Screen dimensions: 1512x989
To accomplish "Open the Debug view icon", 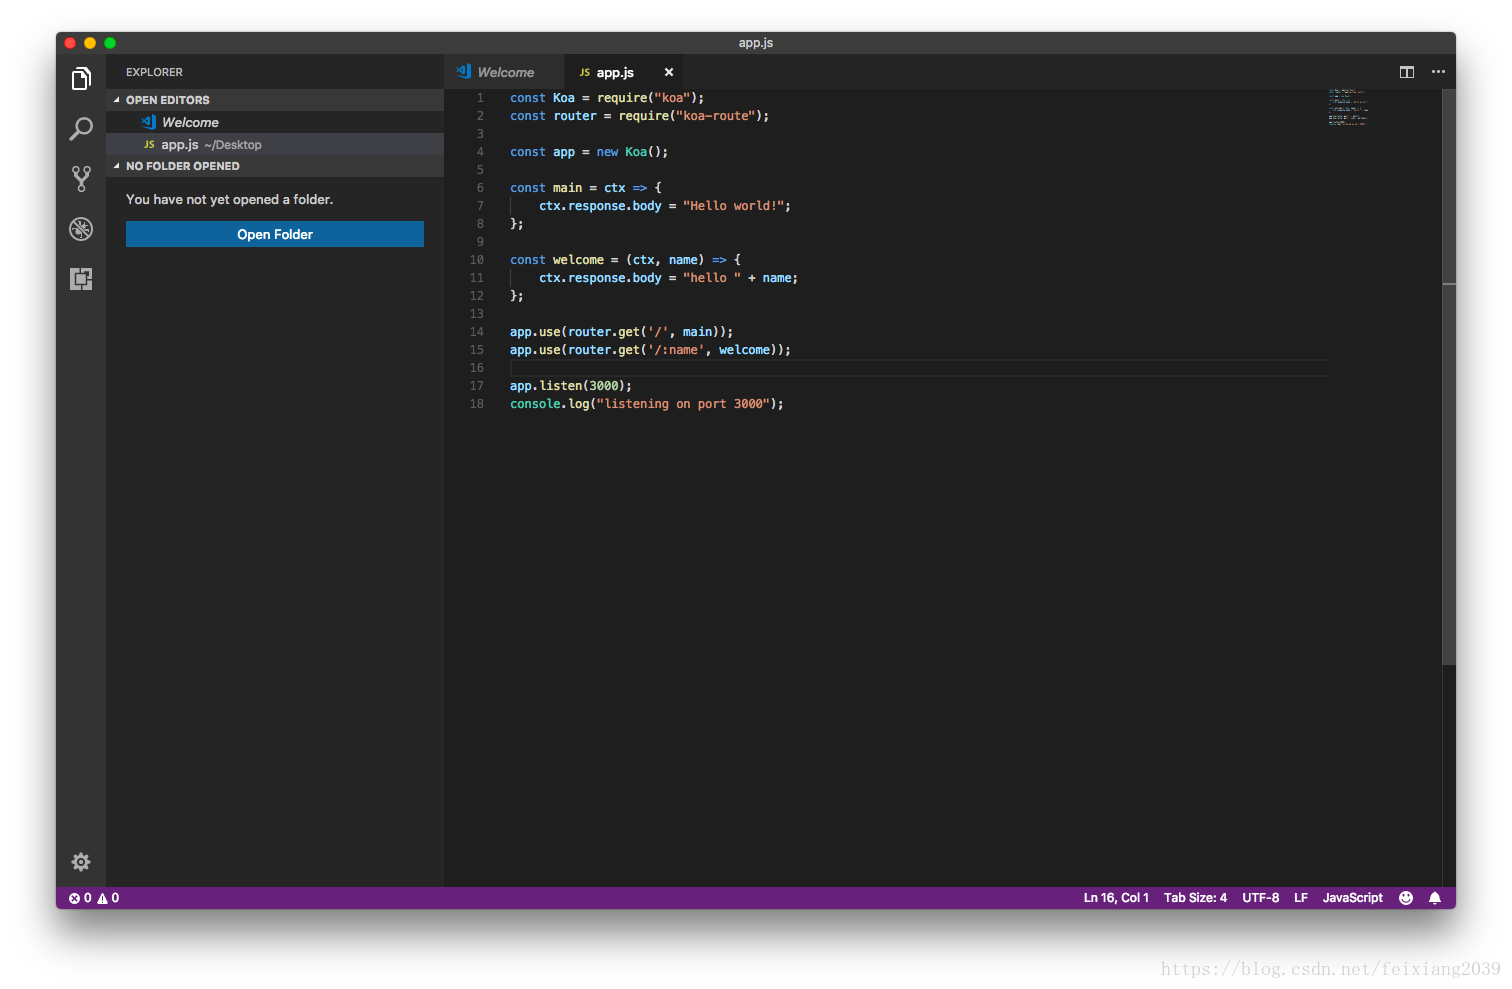I will [81, 229].
